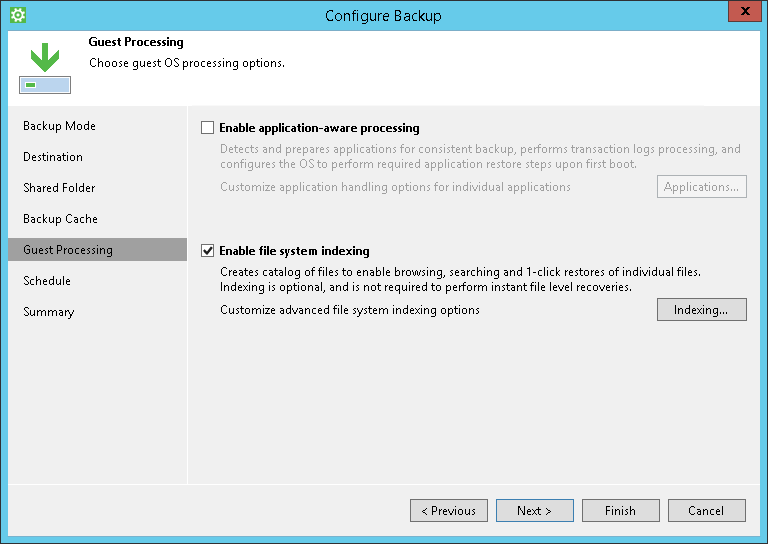Open the Indexing options button
768x544 pixels.
pyautogui.click(x=701, y=310)
